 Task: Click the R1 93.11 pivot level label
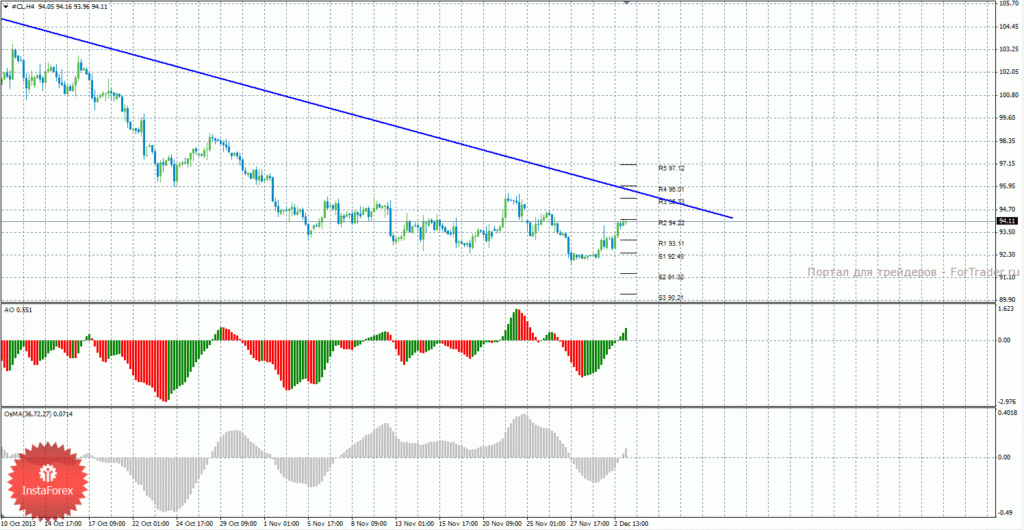click(x=671, y=243)
